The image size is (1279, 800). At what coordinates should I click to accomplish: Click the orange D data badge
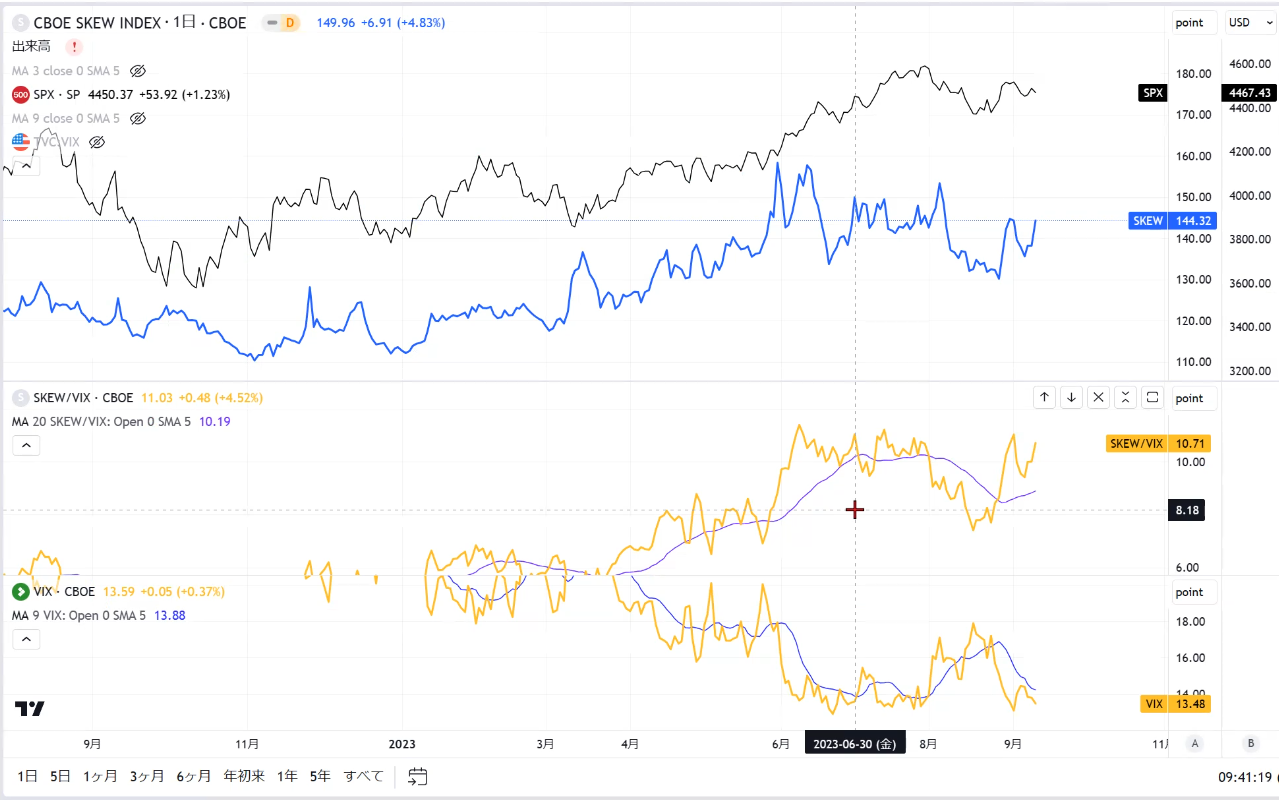[290, 23]
